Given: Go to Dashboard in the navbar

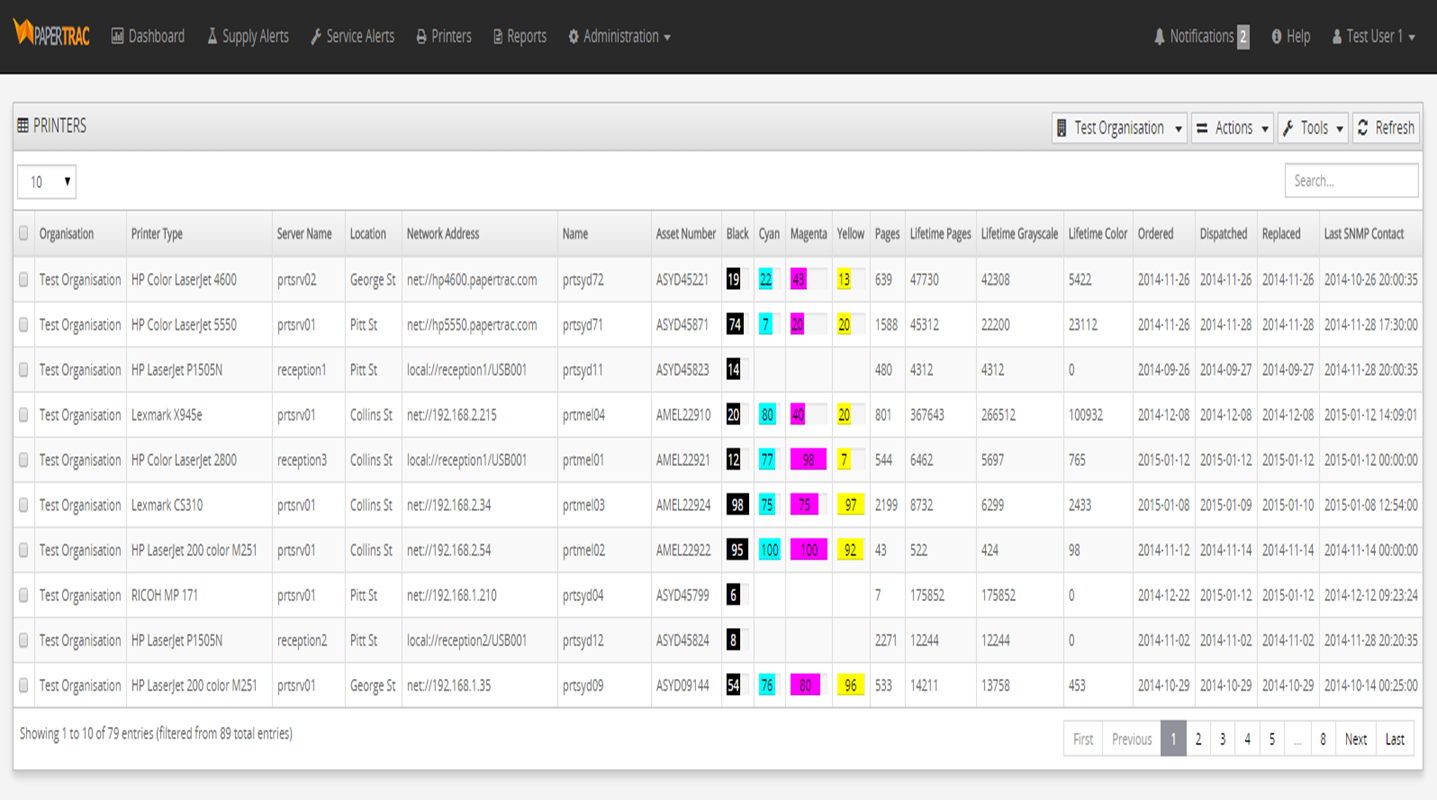Looking at the screenshot, I should [148, 37].
